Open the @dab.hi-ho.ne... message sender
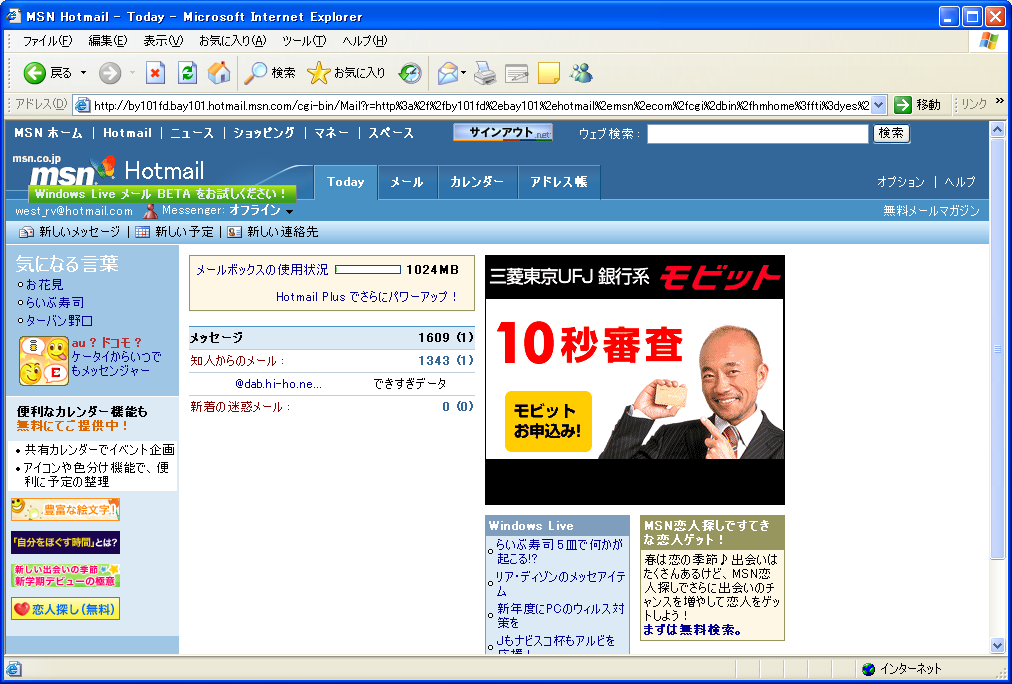The height and width of the screenshot is (684, 1012). pyautogui.click(x=278, y=384)
